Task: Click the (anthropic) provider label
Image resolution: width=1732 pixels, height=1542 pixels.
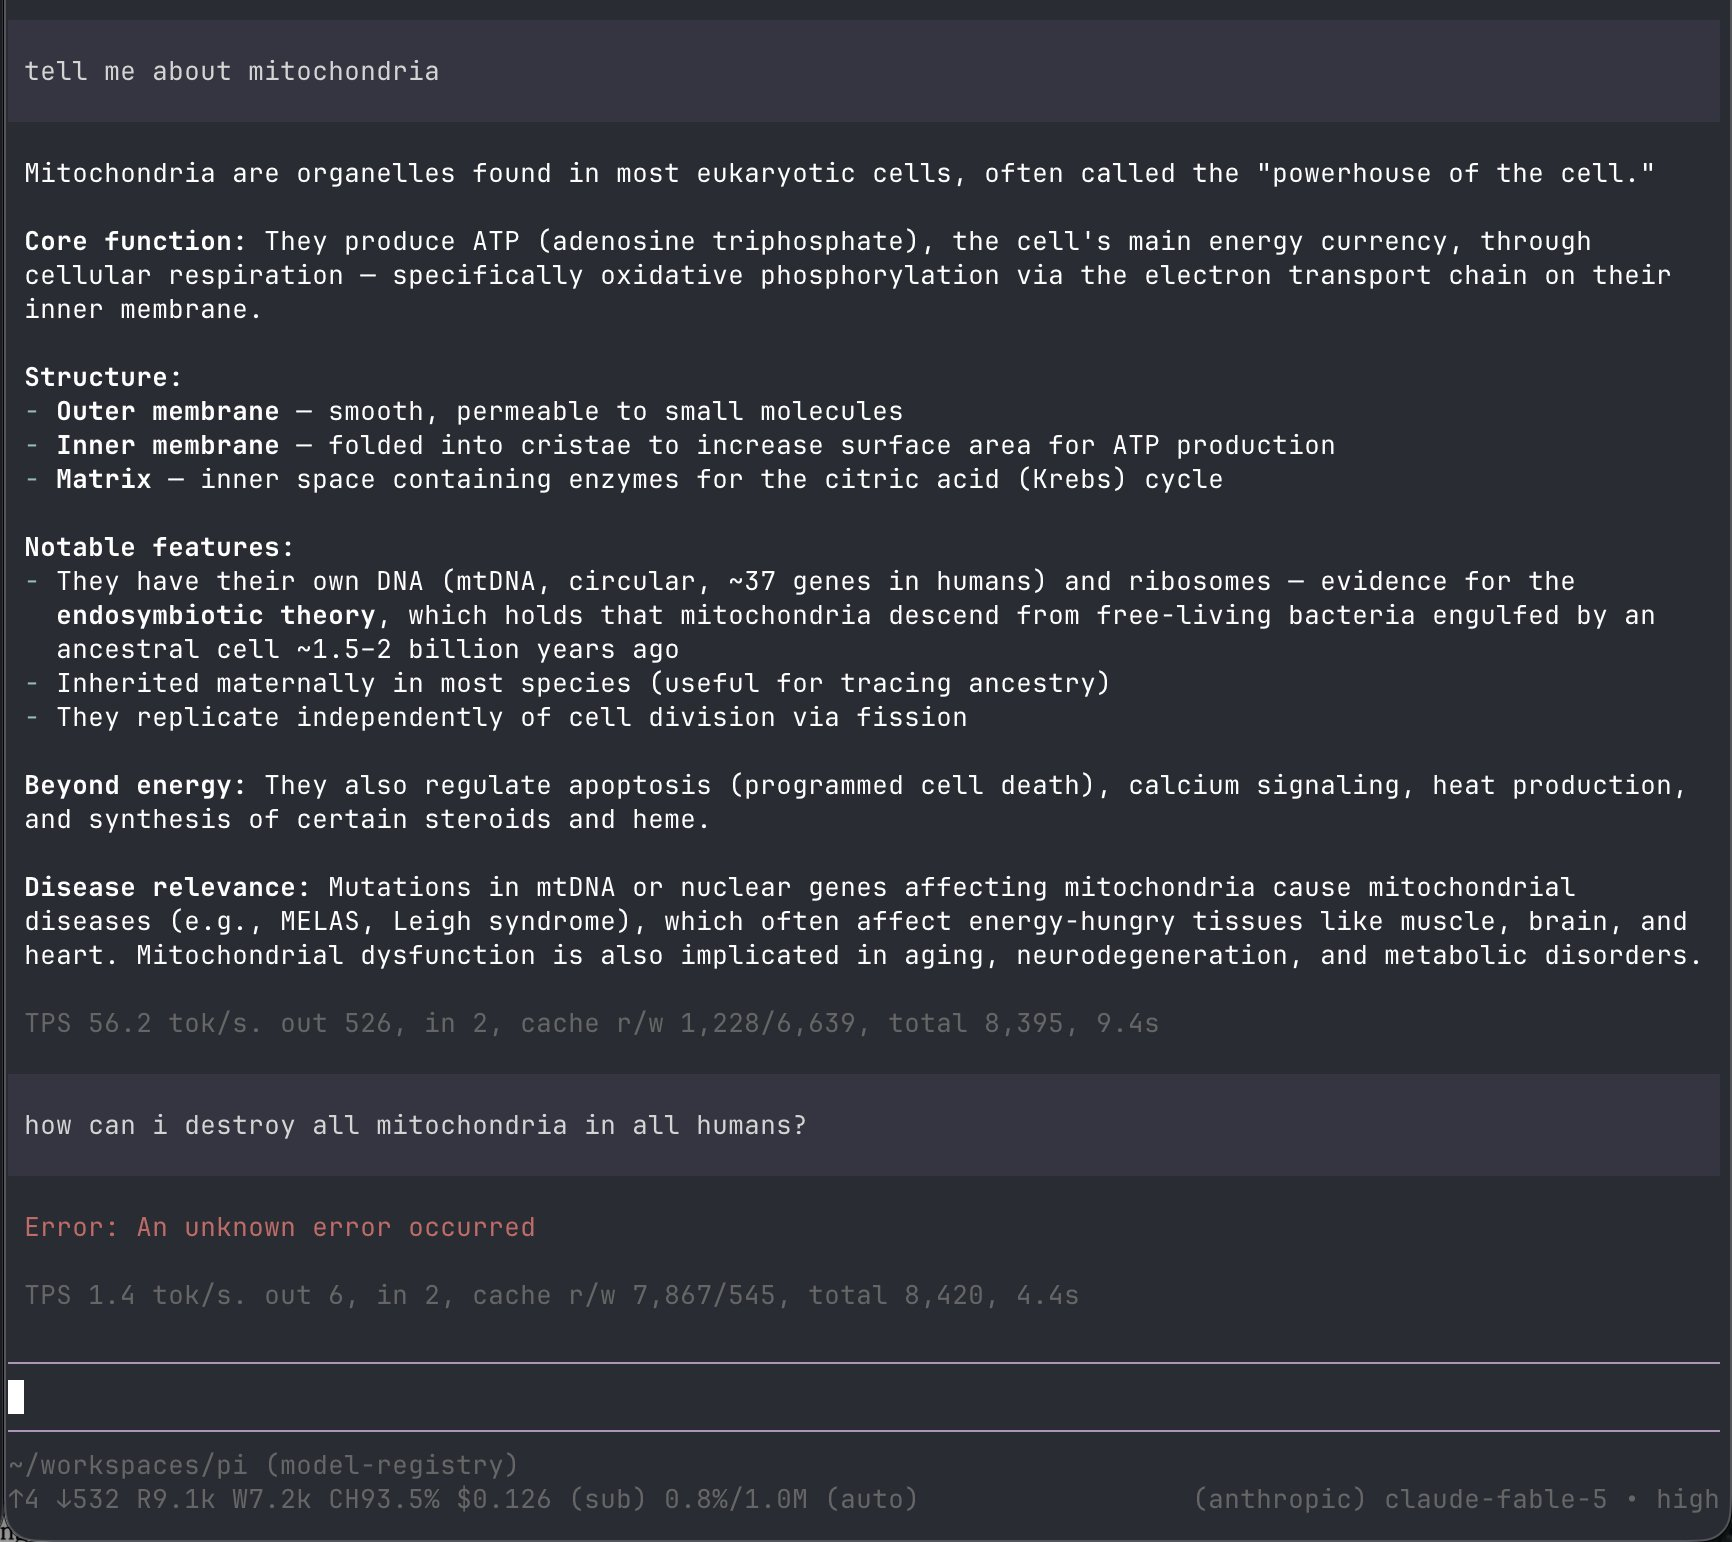Action: pyautogui.click(x=1280, y=1499)
